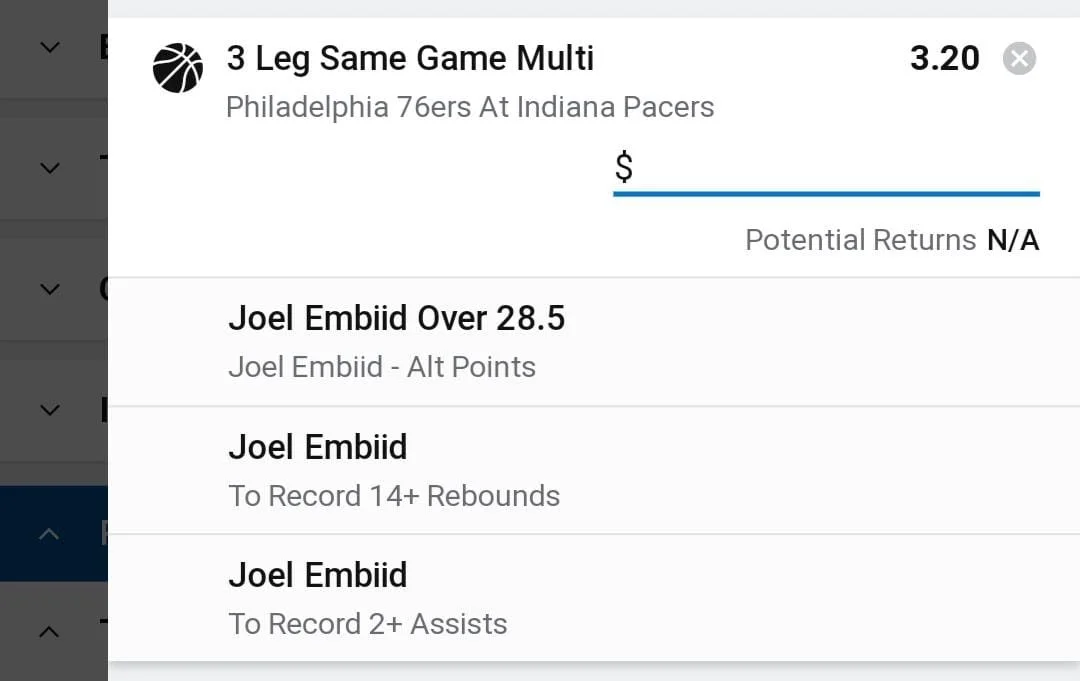This screenshot has height=681, width=1080.
Task: Open Philadelphia 76ers At Indiana Pacers match link
Action: point(470,107)
